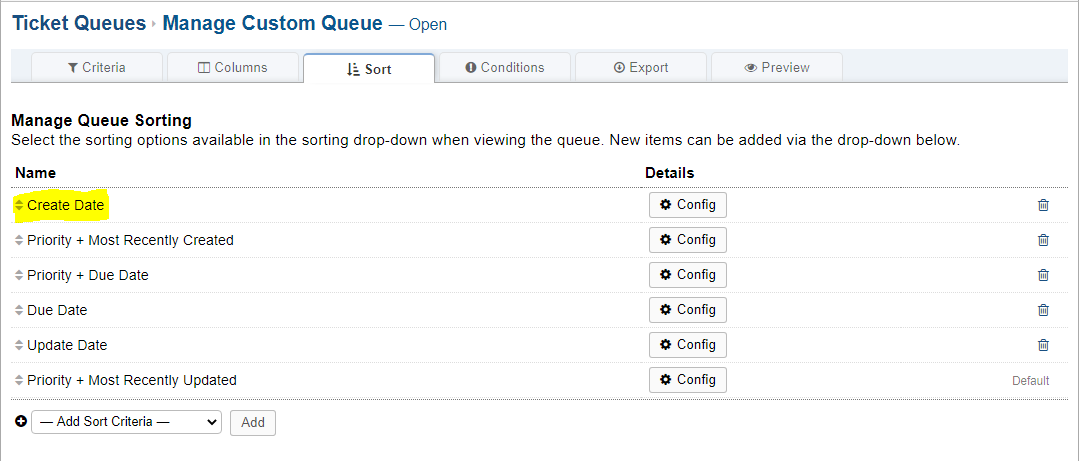Viewport: 1079px width, 461px height.
Task: Show the Preview tab
Action: click(x=777, y=67)
